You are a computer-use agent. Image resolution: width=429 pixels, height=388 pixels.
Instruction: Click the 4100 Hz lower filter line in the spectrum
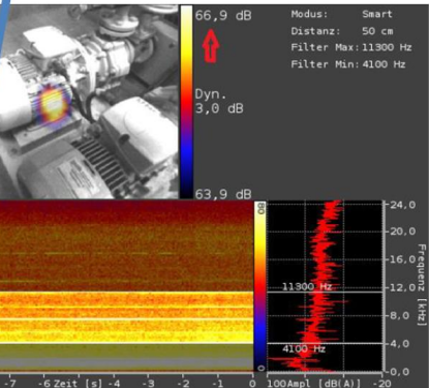pyautogui.click(x=325, y=343)
